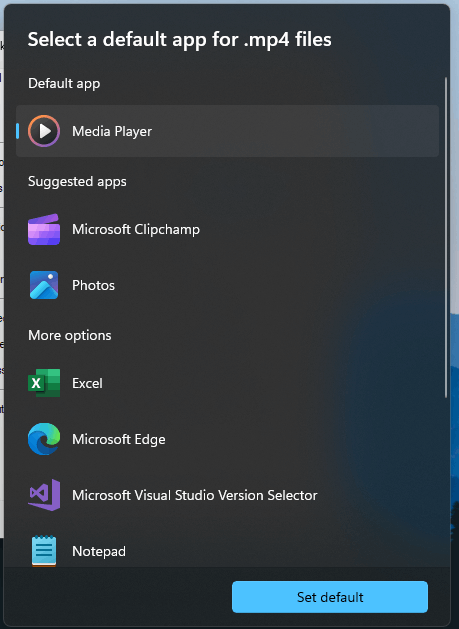This screenshot has height=629, width=459.
Task: Choose Microsoft Clipchamp by its name
Action: [x=136, y=229]
